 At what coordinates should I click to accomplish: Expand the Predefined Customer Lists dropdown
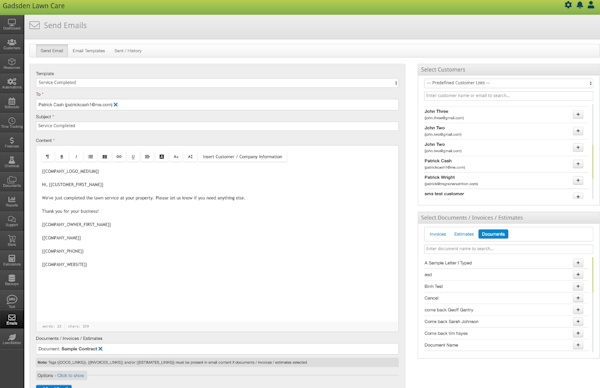click(x=509, y=83)
